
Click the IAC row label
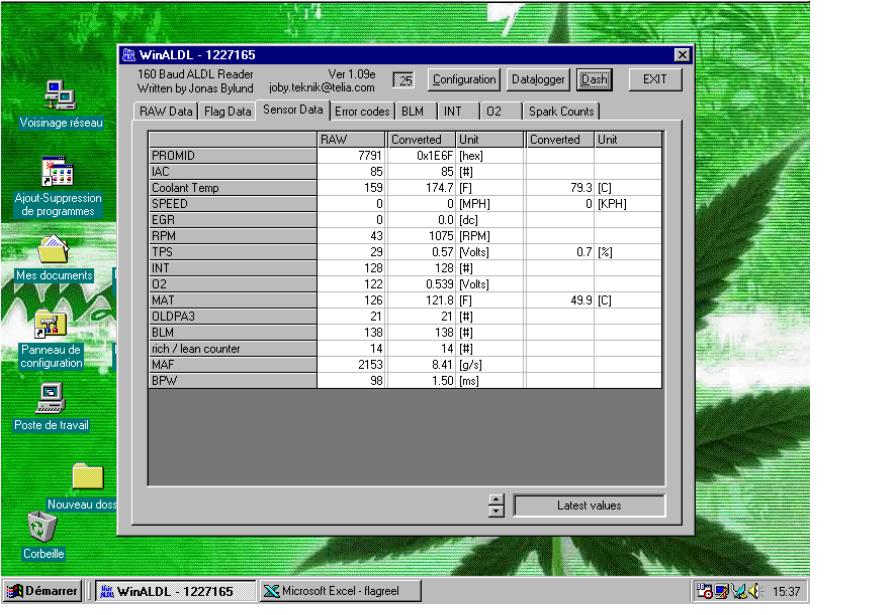pyautogui.click(x=232, y=172)
